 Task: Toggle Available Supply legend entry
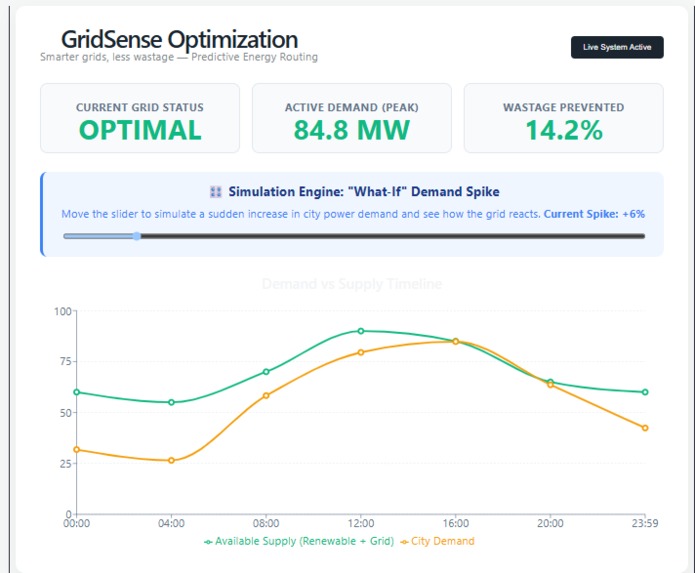299,542
